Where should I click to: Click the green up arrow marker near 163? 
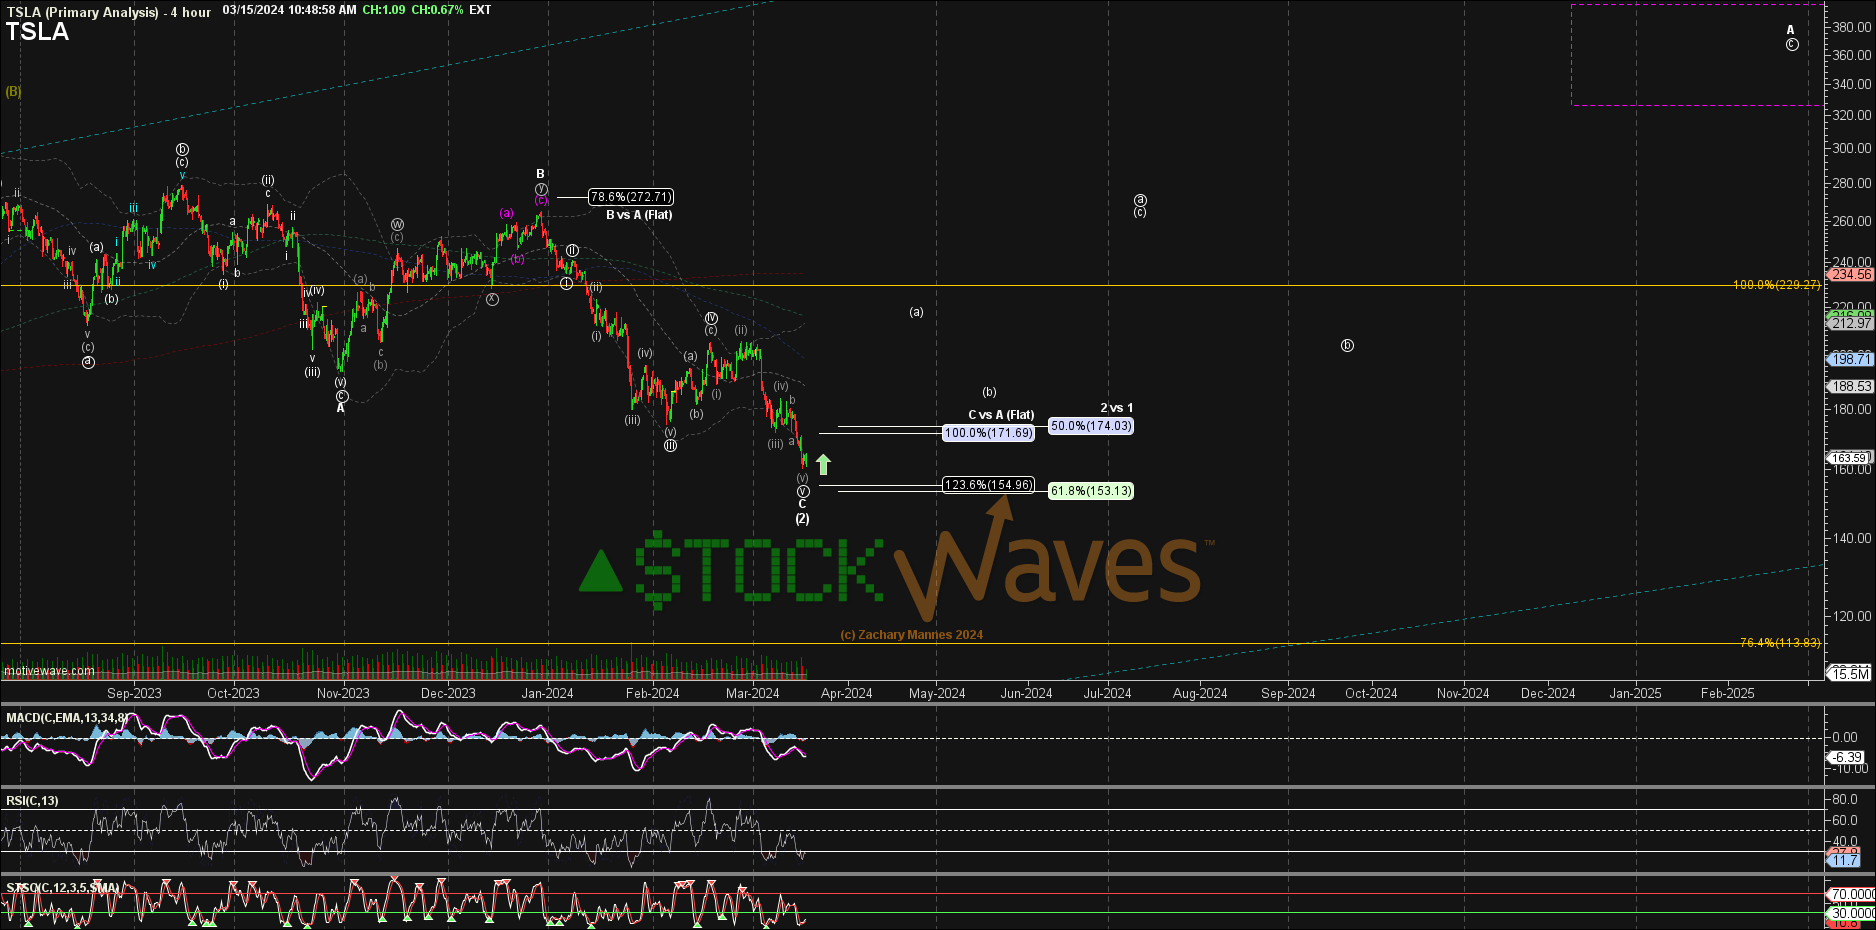click(x=823, y=464)
